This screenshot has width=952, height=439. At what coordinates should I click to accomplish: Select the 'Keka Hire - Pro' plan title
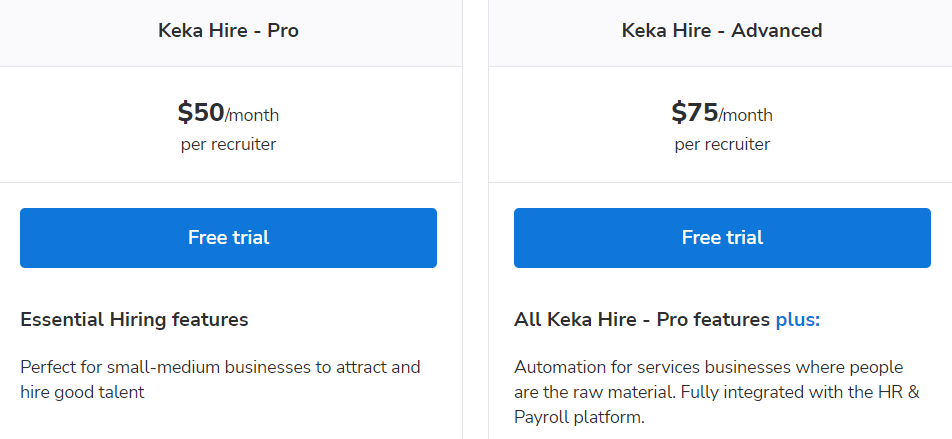[228, 30]
